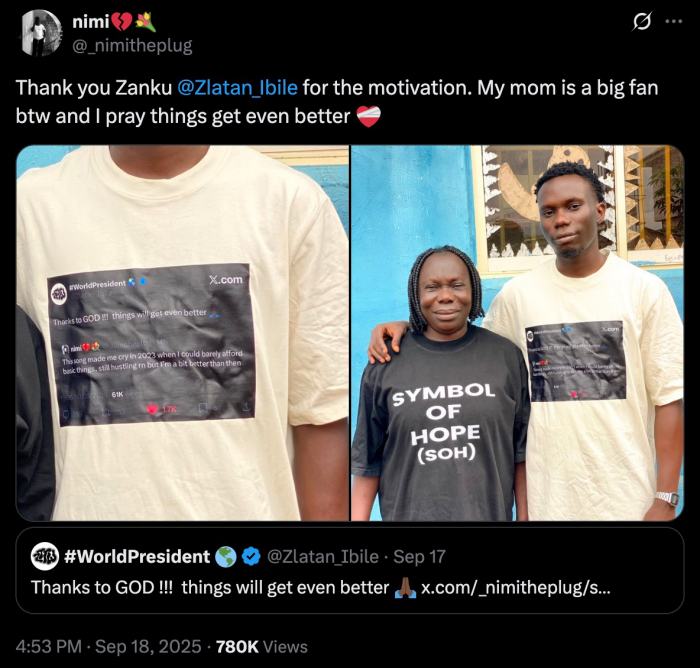This screenshot has height=668, width=700.
Task: Click the globe emoji beside #WorldPresident
Action: click(x=226, y=557)
